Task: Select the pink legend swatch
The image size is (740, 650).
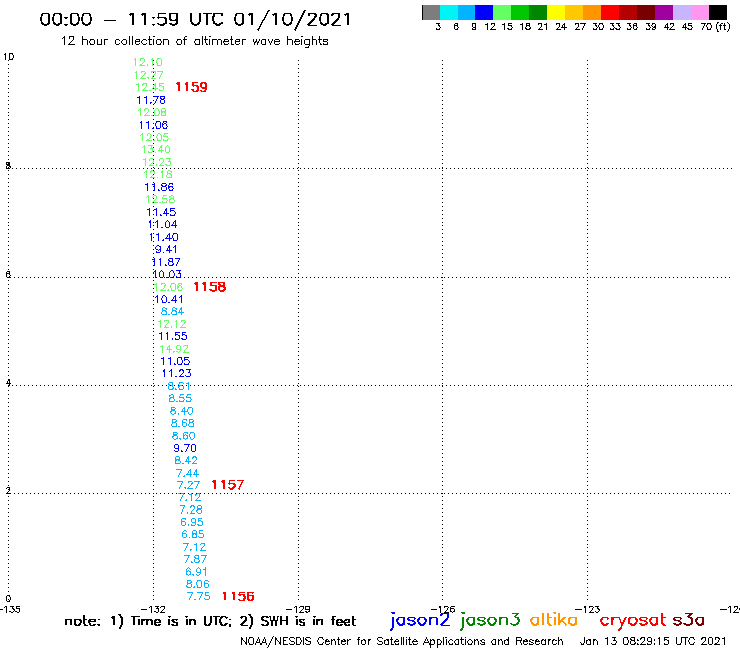Action: pyautogui.click(x=700, y=13)
